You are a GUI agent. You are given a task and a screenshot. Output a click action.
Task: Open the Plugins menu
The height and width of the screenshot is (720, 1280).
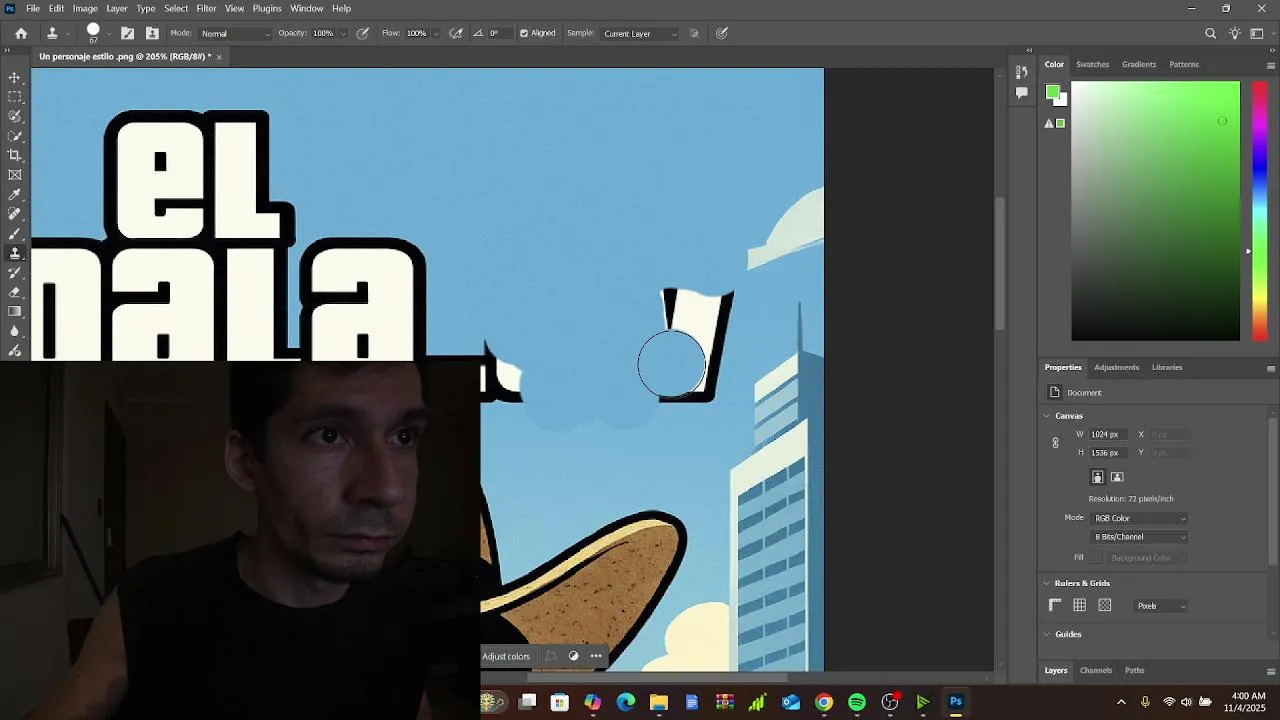[x=267, y=8]
